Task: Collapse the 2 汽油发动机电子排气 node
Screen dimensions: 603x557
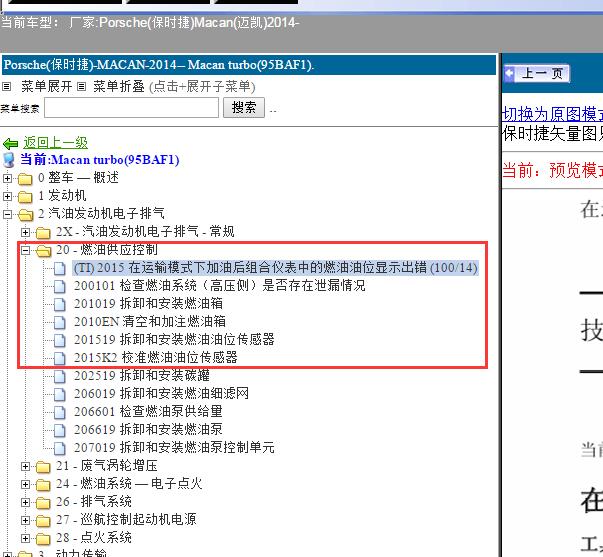Action: (x=7, y=214)
